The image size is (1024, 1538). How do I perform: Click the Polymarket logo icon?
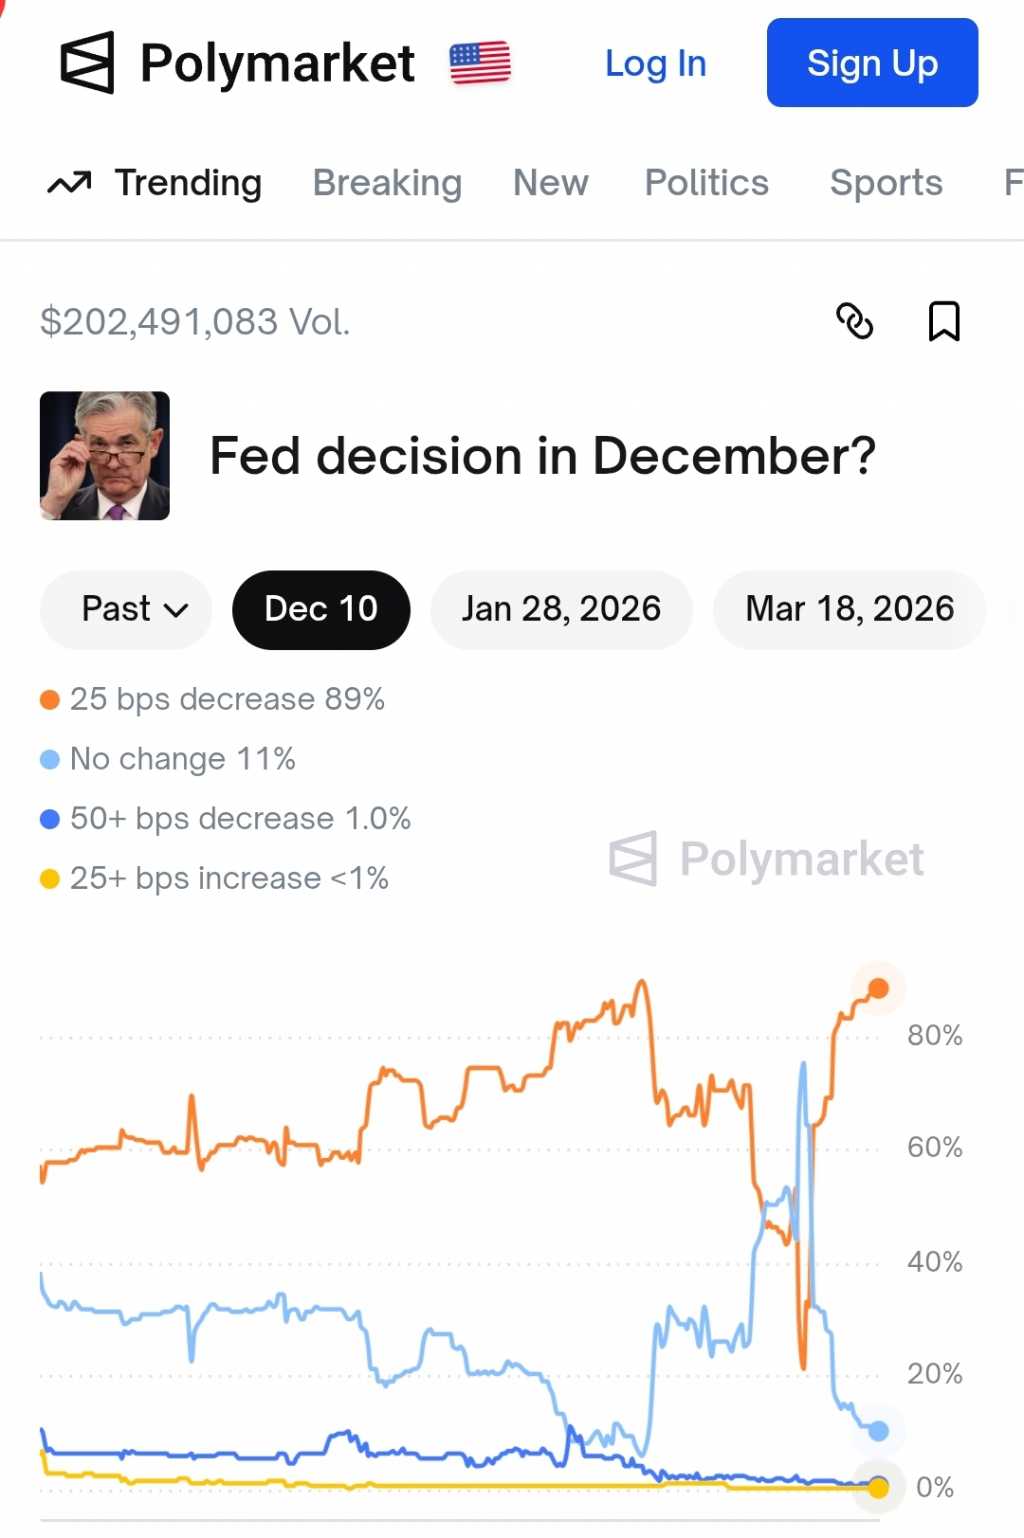pyautogui.click(x=88, y=63)
